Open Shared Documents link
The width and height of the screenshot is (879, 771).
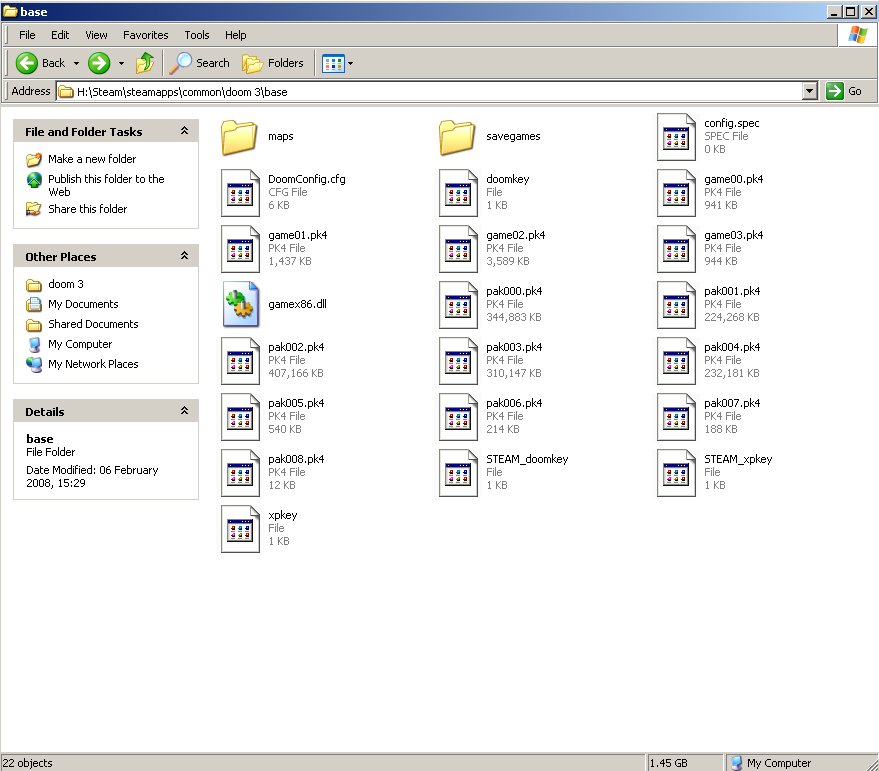pos(93,324)
